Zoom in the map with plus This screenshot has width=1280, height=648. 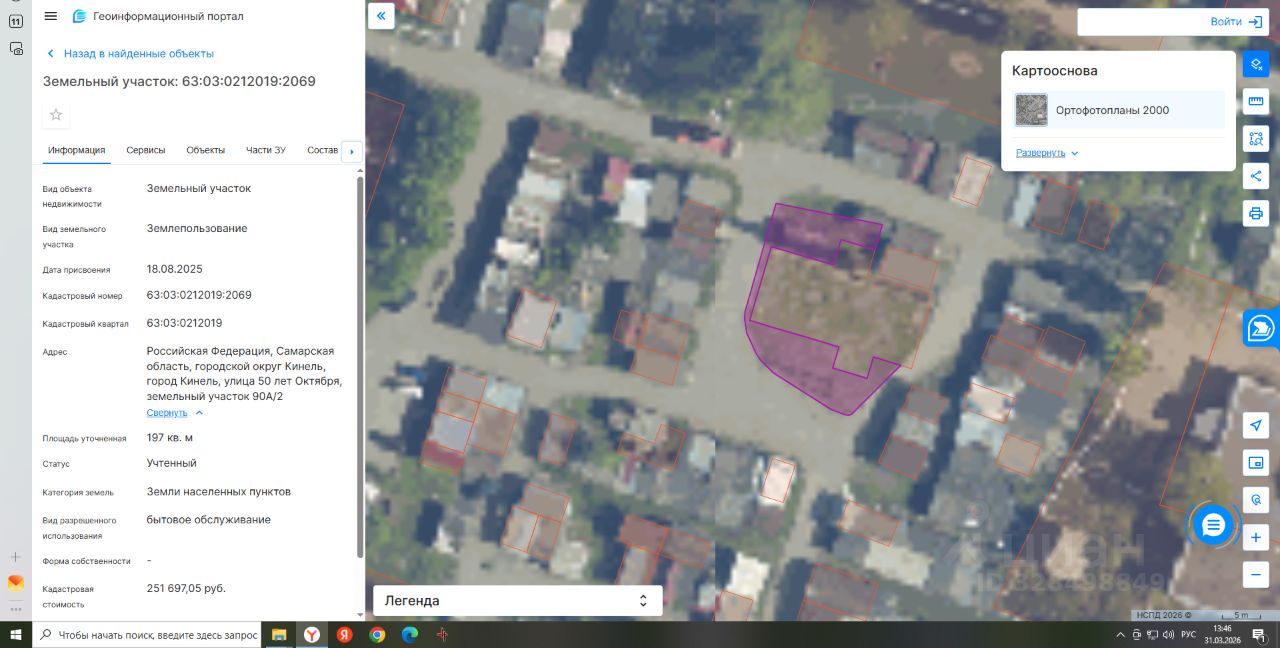pyautogui.click(x=1256, y=537)
